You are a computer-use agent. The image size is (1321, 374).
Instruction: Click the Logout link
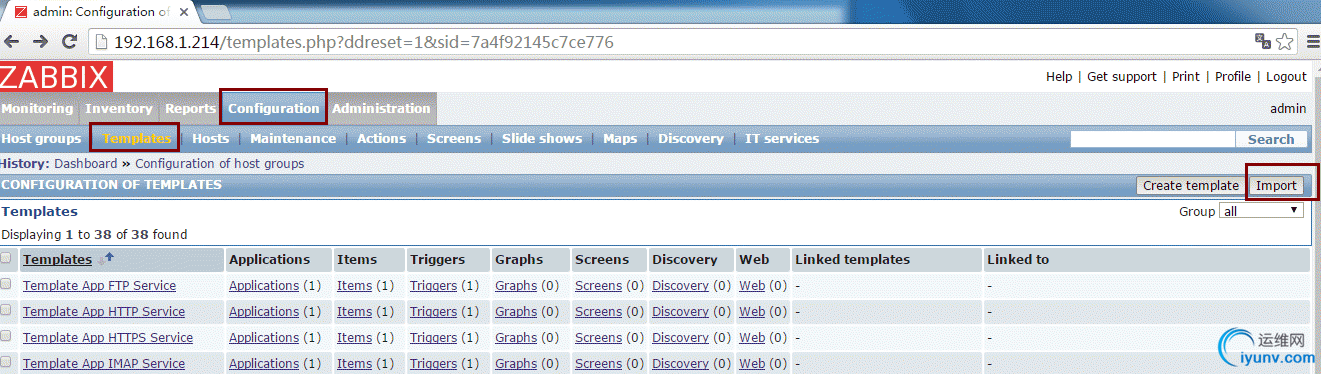[x=1286, y=76]
